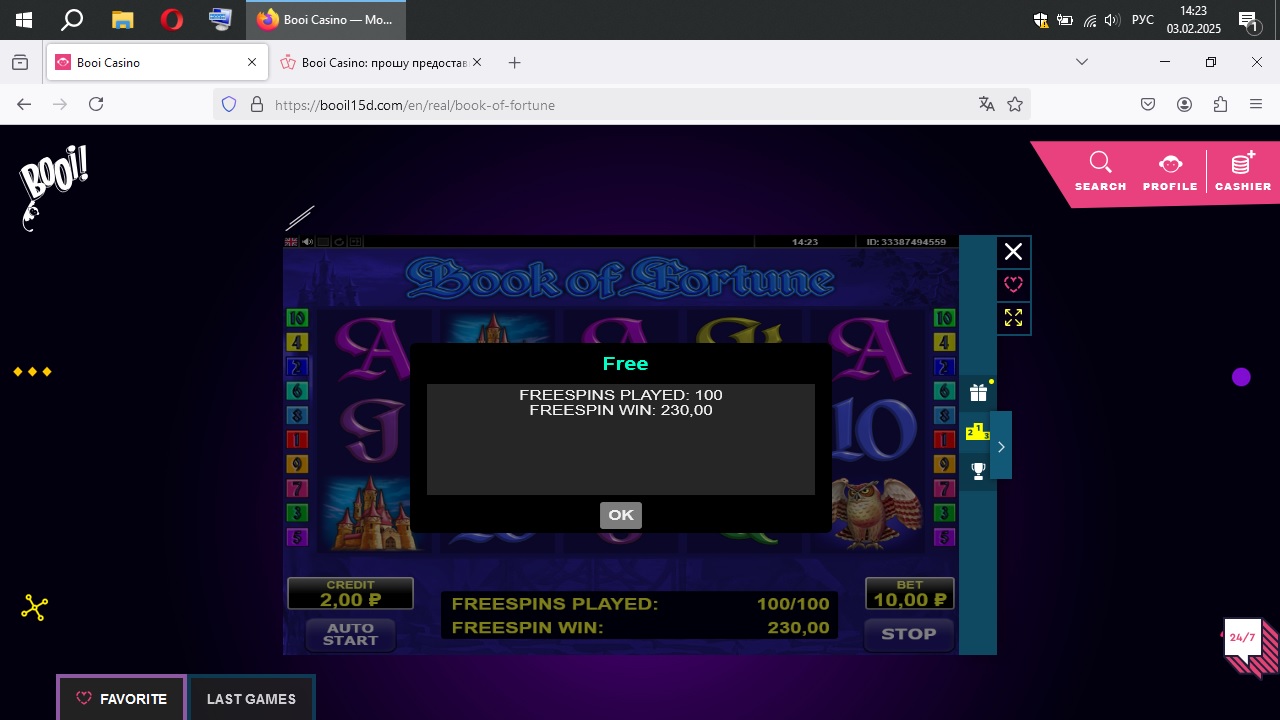
Task: Select payline 5 on the left side
Action: 297,538
